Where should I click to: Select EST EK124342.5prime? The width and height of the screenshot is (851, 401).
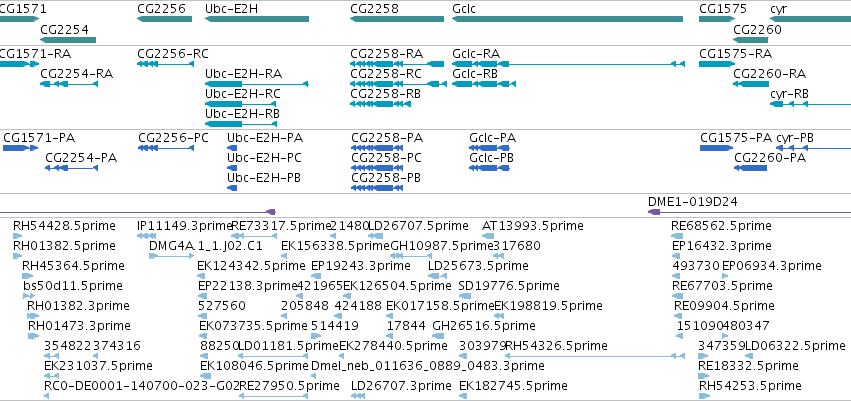(201, 276)
